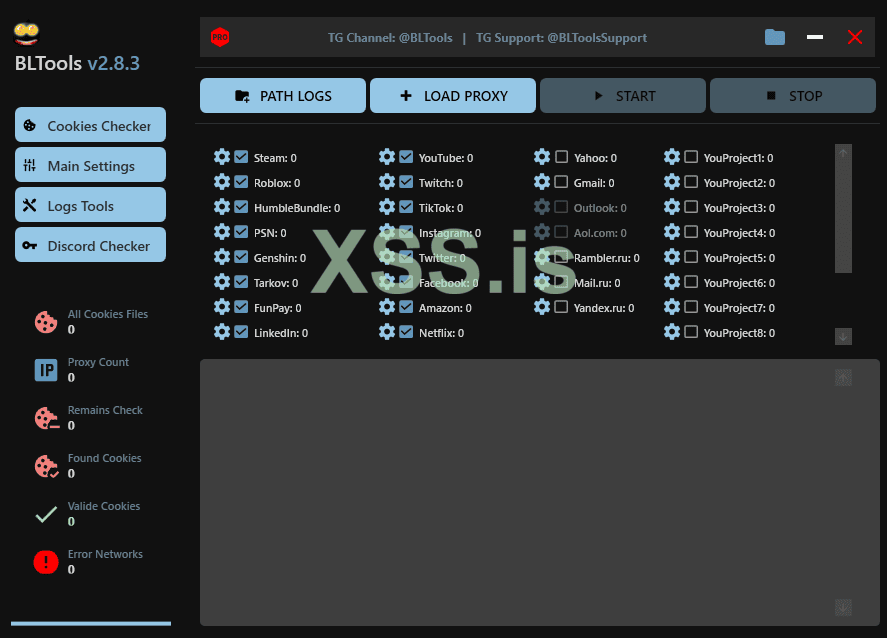Screen dimensions: 887x638
Task: Click the LOAD PROXY button
Action: click(x=454, y=96)
